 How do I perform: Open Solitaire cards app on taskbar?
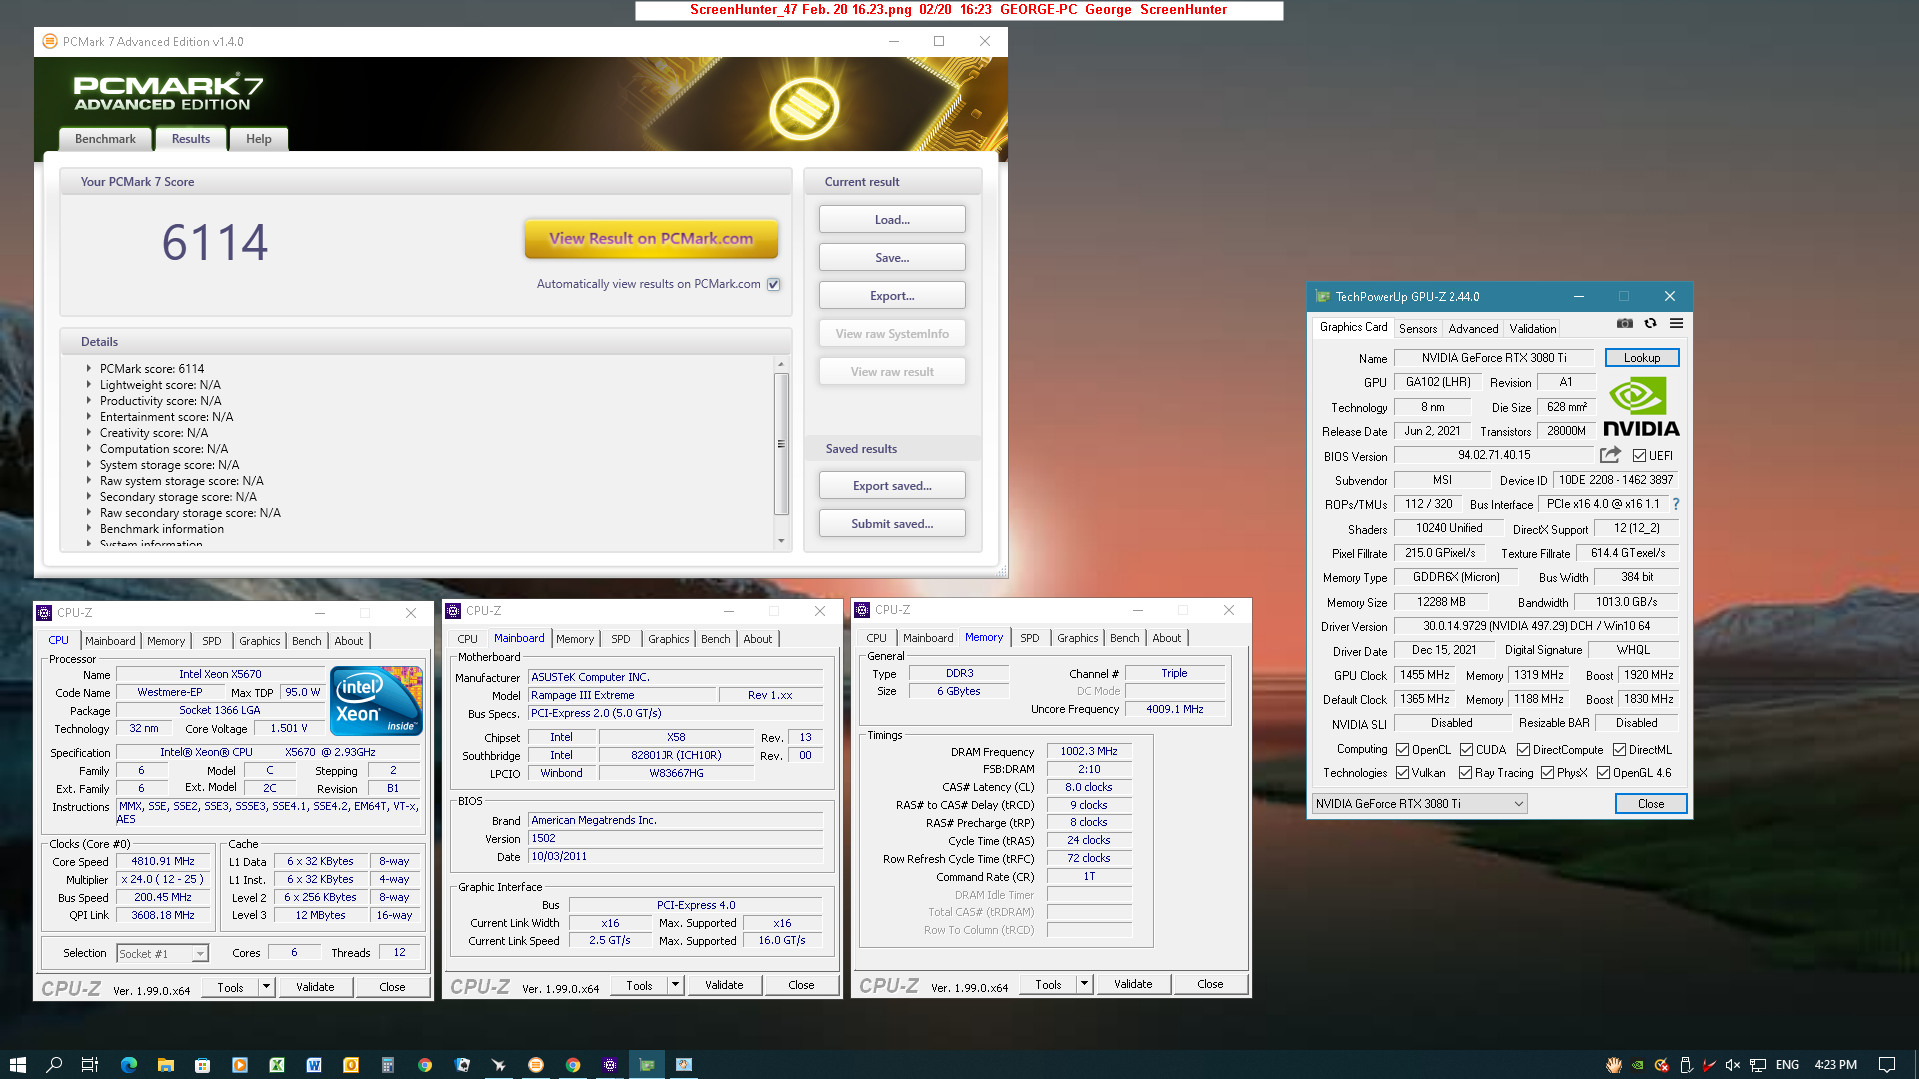462,1065
